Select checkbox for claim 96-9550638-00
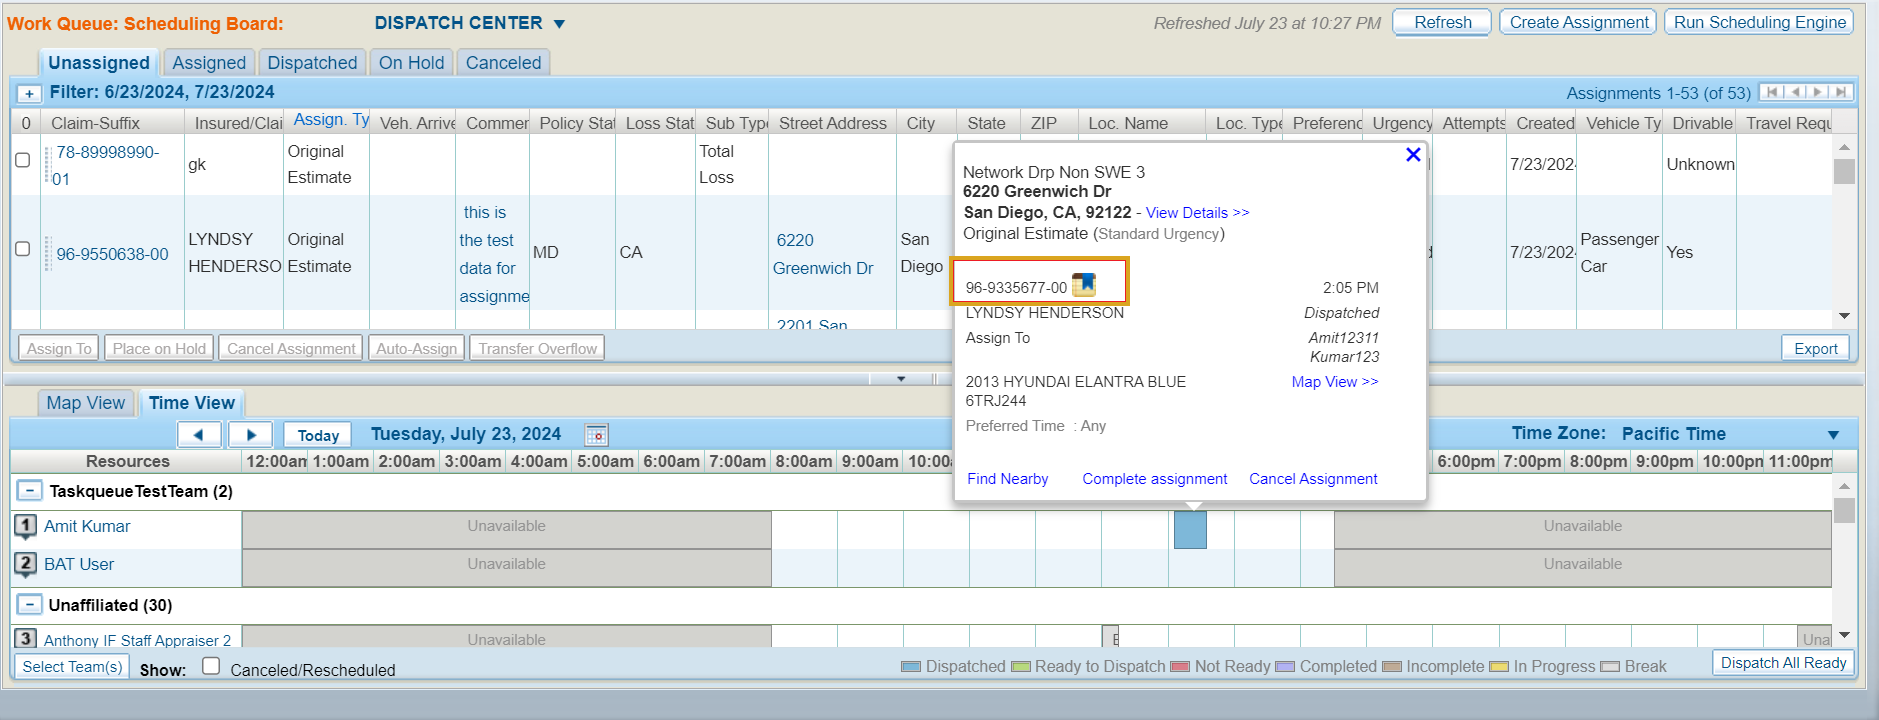 23,249
